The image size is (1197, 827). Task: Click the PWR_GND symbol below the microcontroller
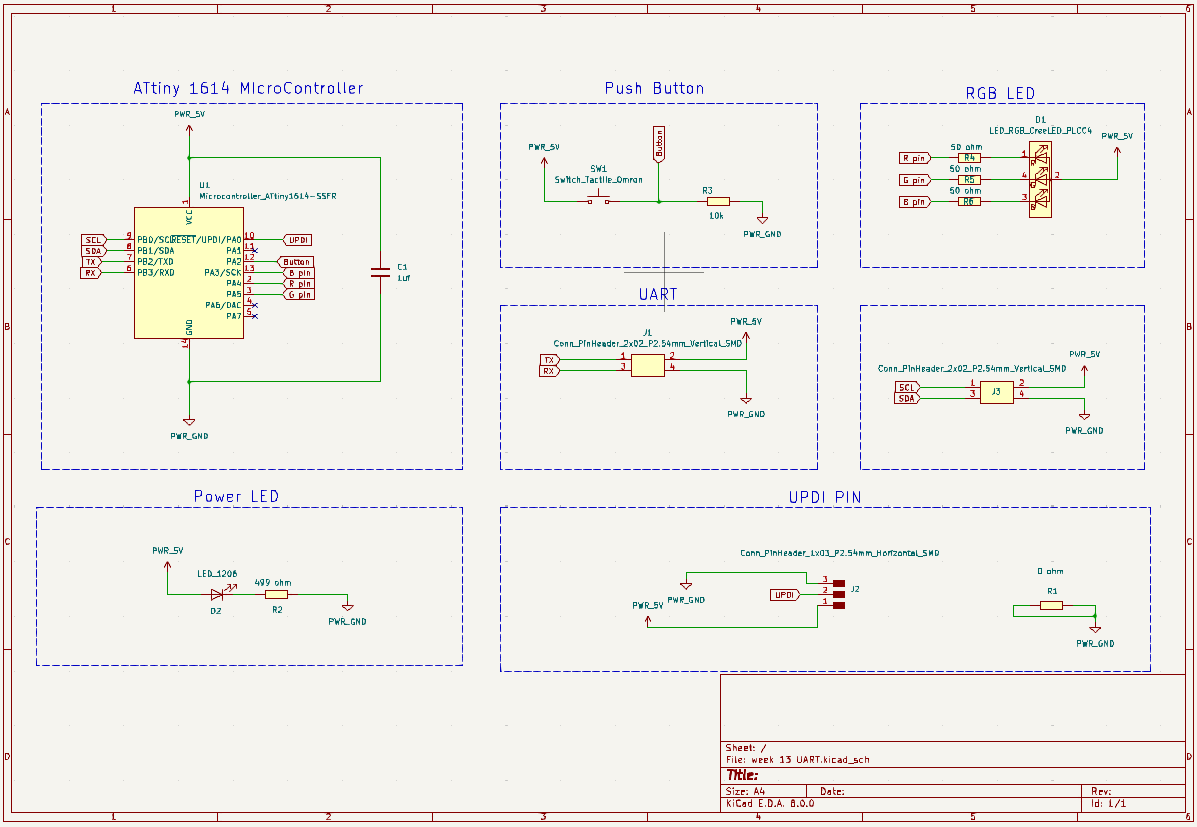[x=189, y=423]
